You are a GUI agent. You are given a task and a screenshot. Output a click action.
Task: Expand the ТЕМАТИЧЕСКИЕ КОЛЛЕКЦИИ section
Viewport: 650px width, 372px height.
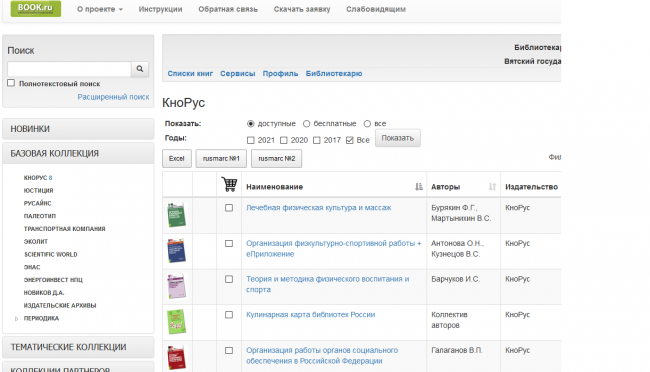78,347
